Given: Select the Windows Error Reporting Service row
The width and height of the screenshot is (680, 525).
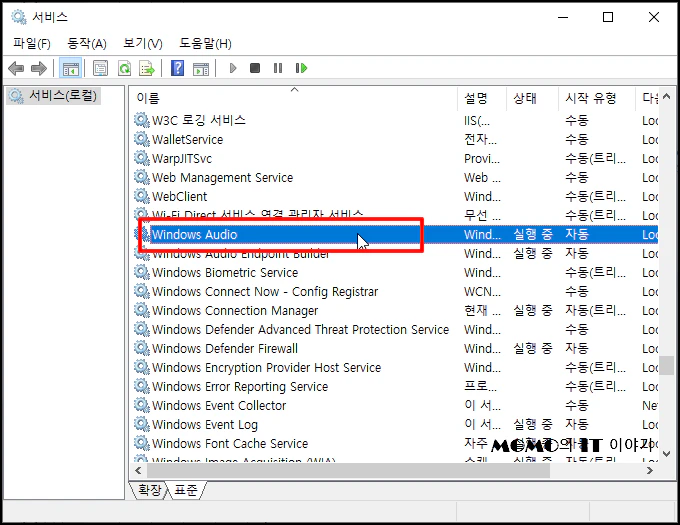Looking at the screenshot, I should point(395,386).
